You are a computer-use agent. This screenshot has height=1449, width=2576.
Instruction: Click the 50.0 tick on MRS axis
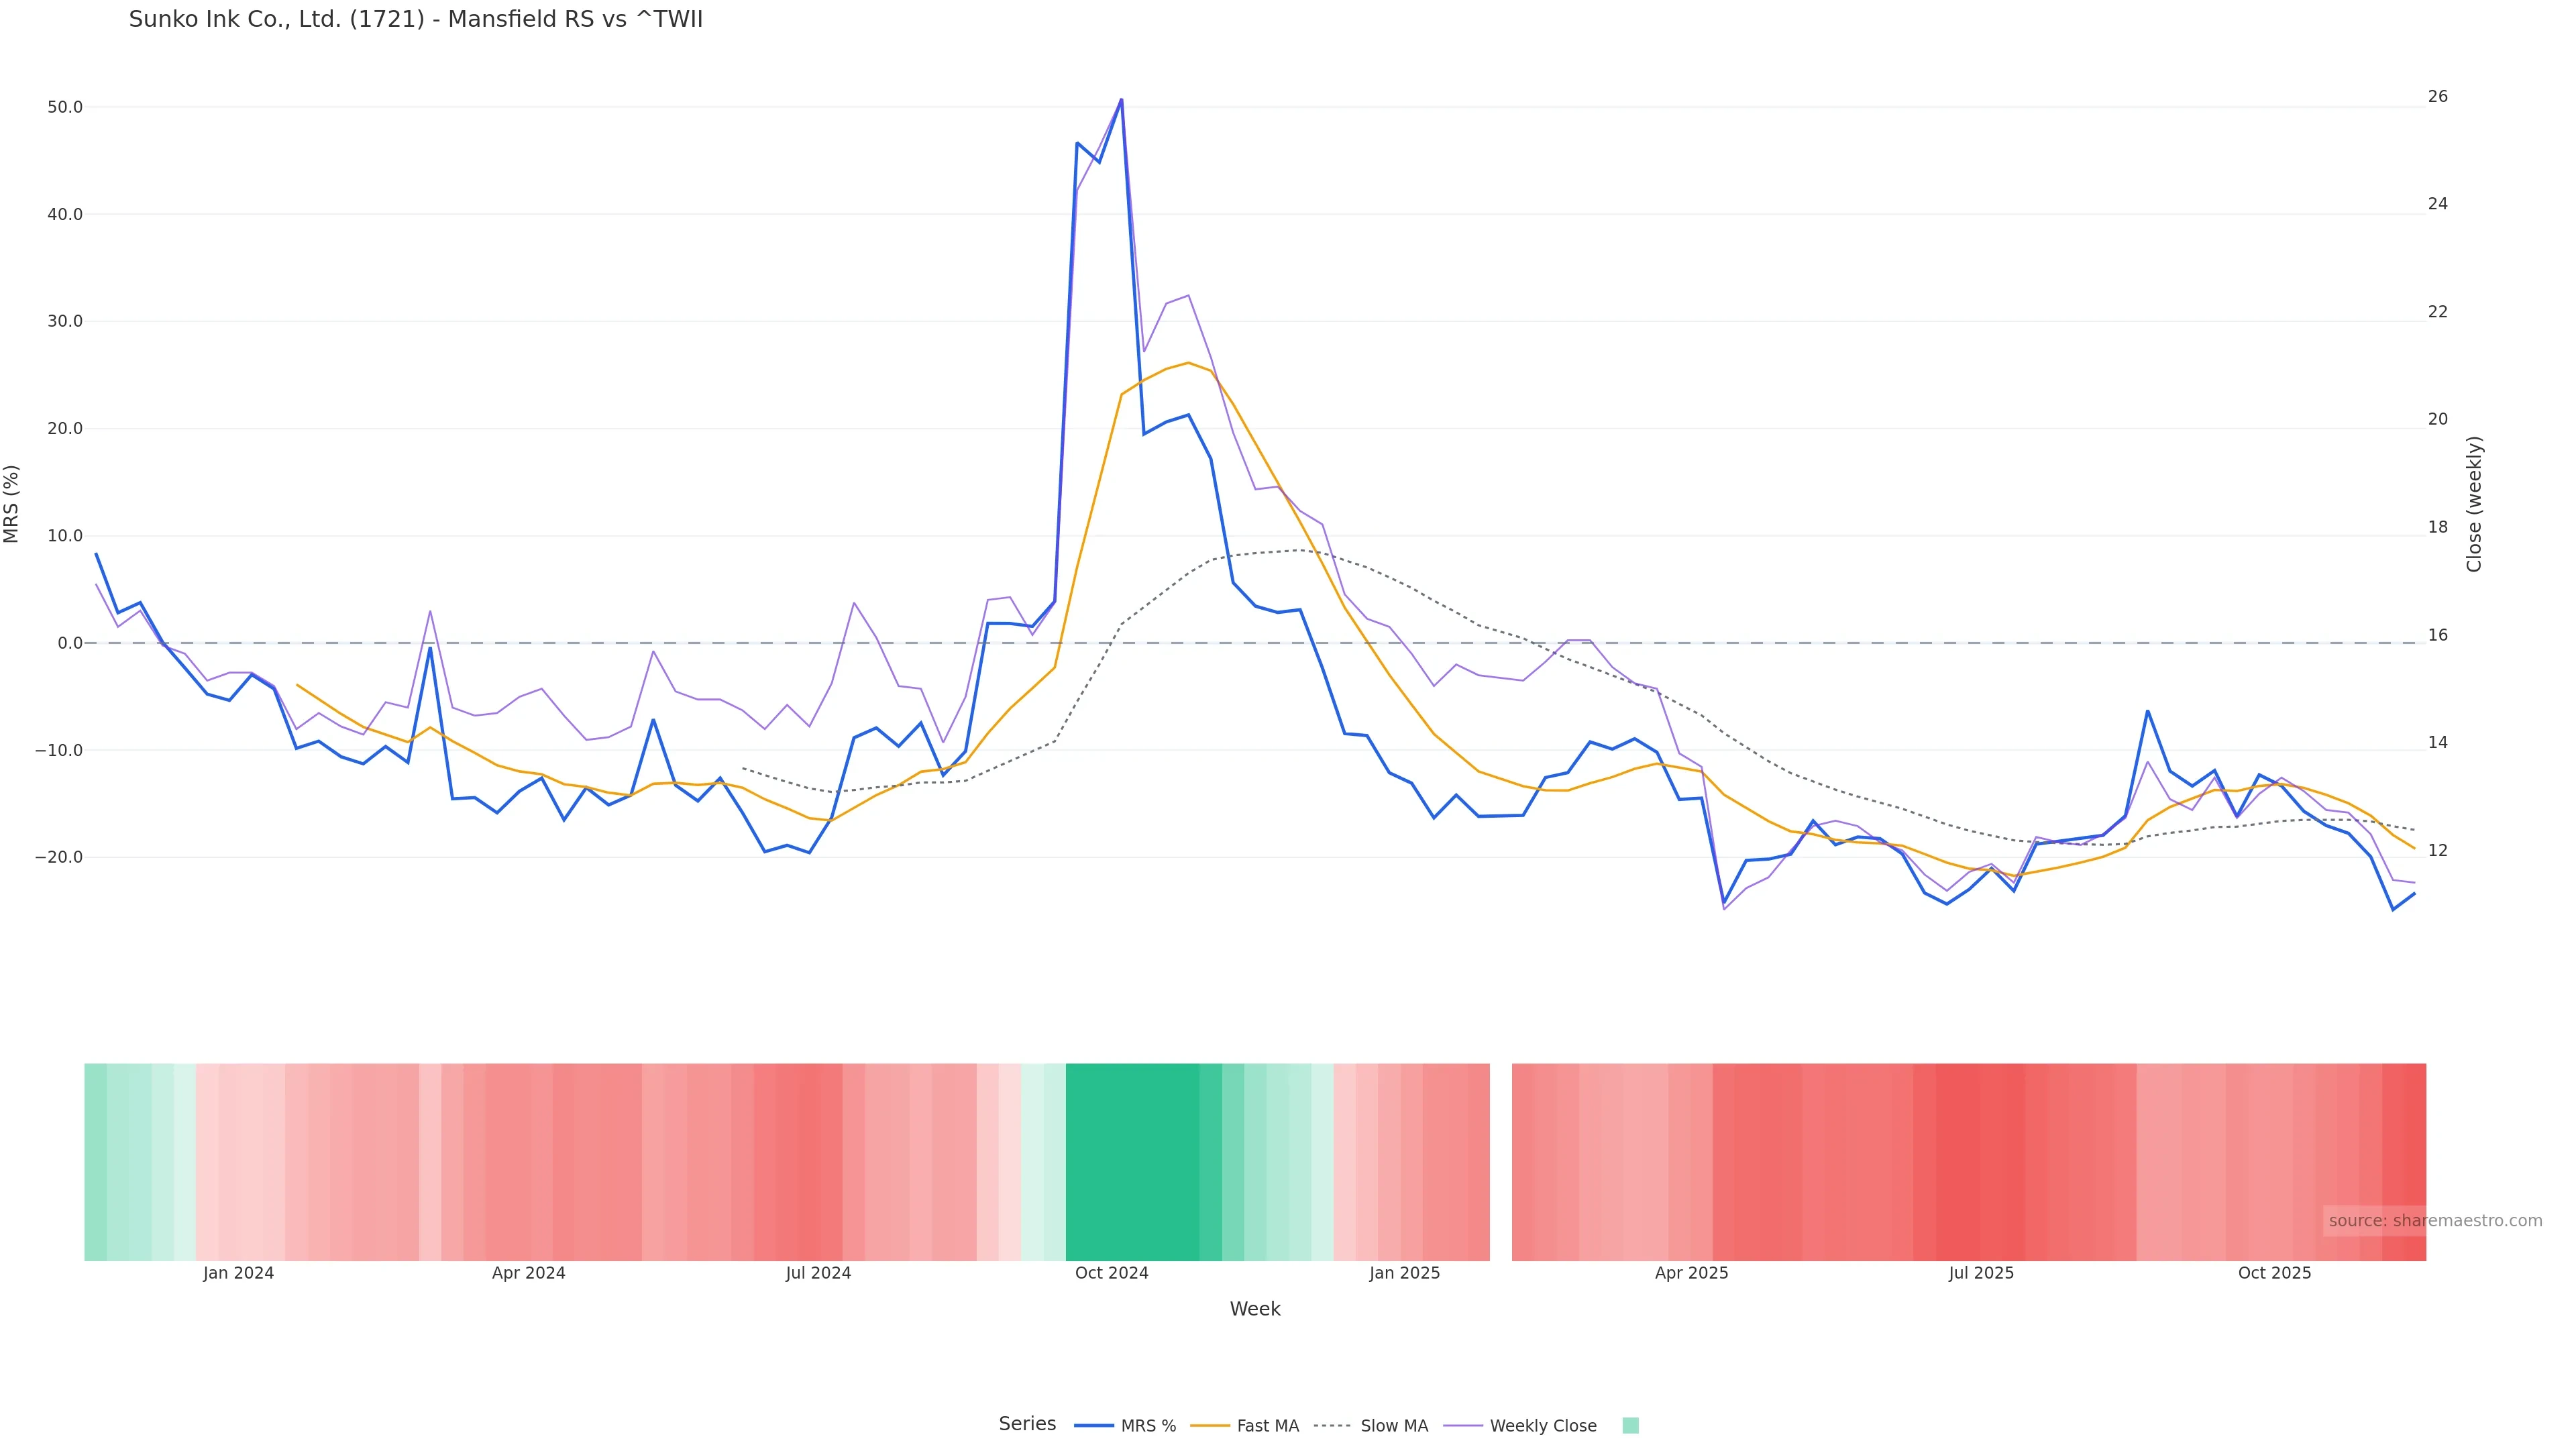point(65,107)
